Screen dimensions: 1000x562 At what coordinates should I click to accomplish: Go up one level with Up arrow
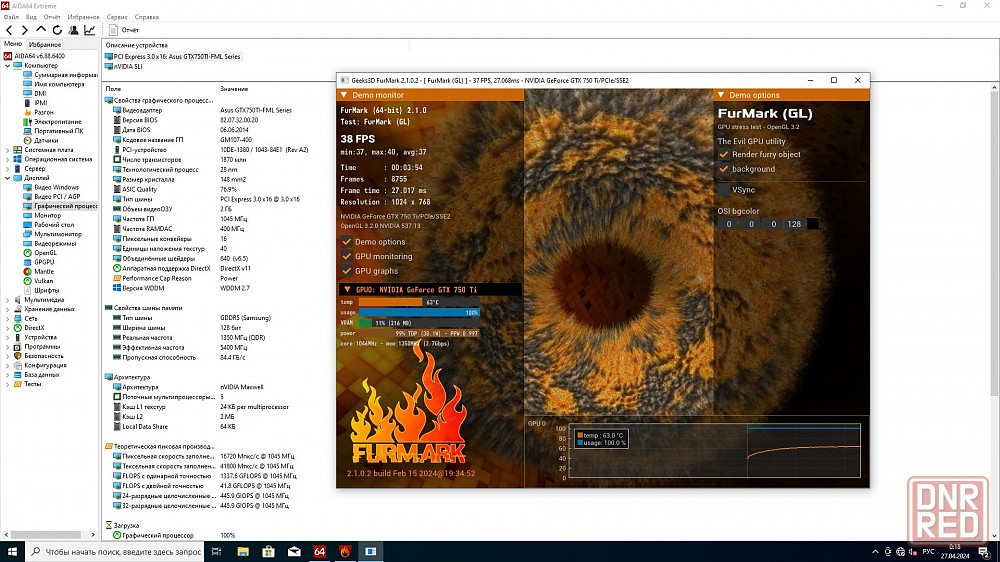click(41, 29)
